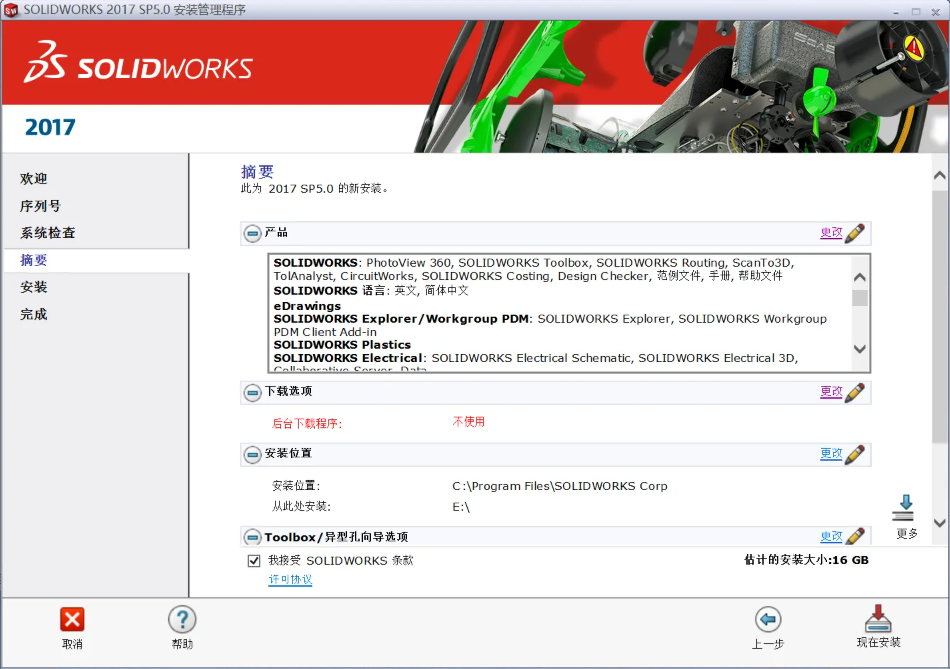Click the 后台下载程序 label
The image size is (950, 669).
(307, 424)
